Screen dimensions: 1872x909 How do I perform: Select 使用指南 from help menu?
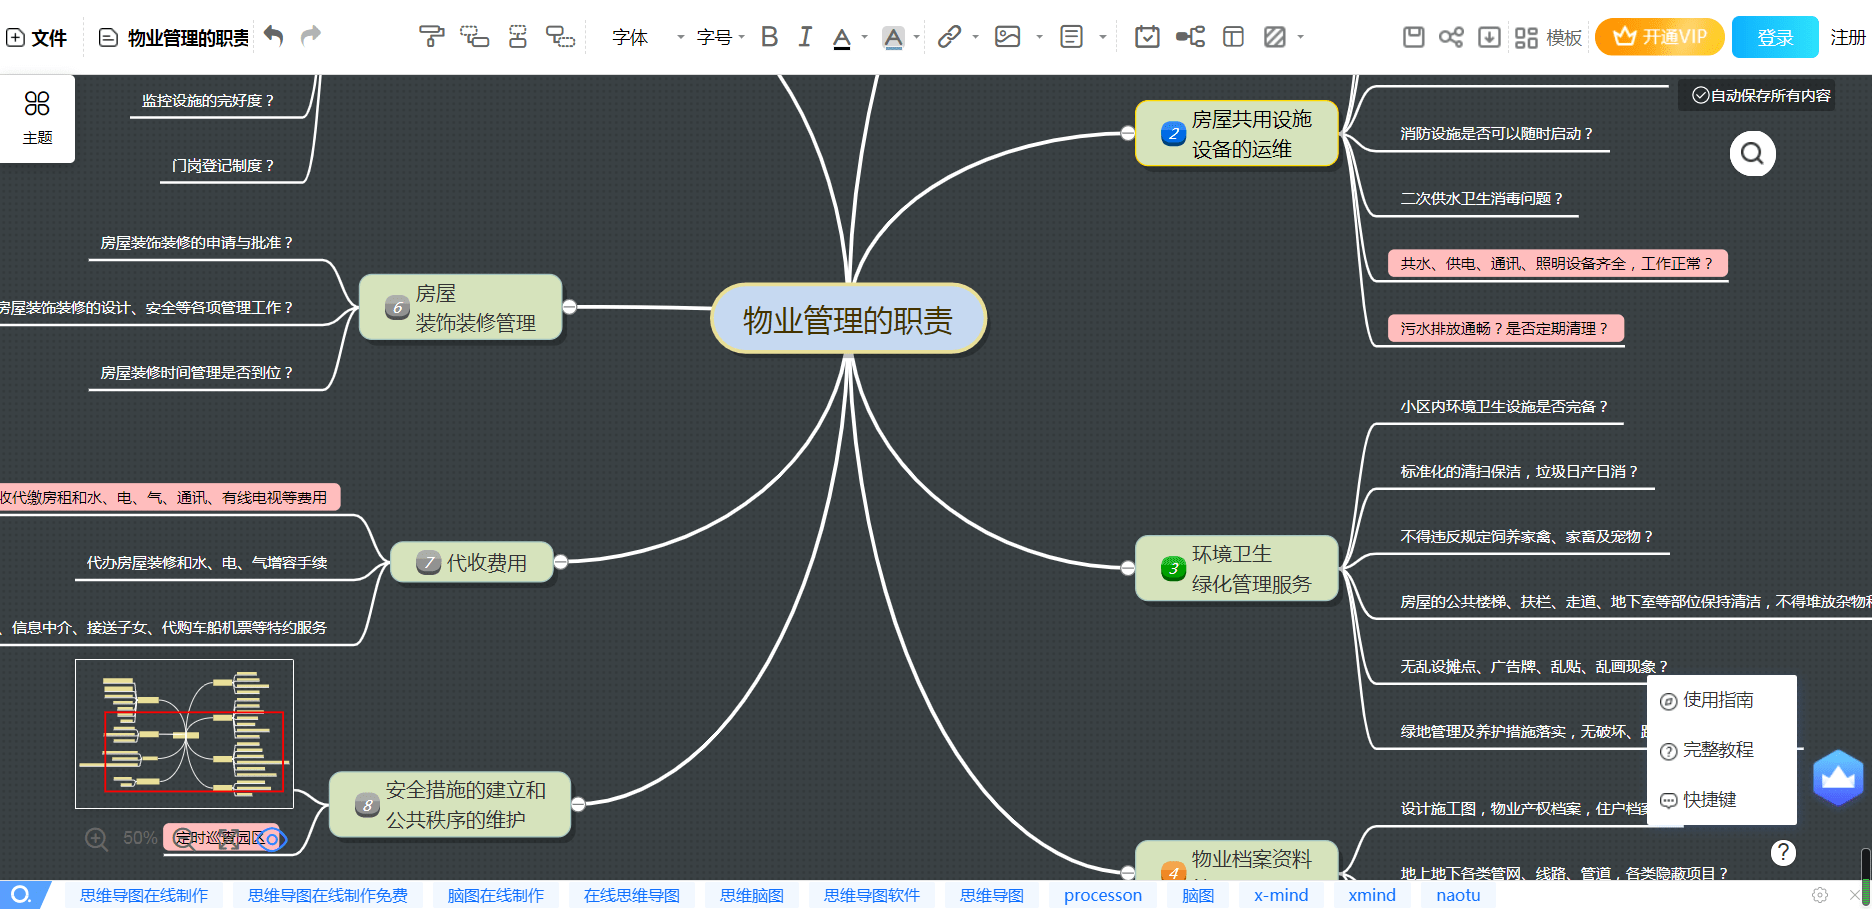[x=1707, y=700]
